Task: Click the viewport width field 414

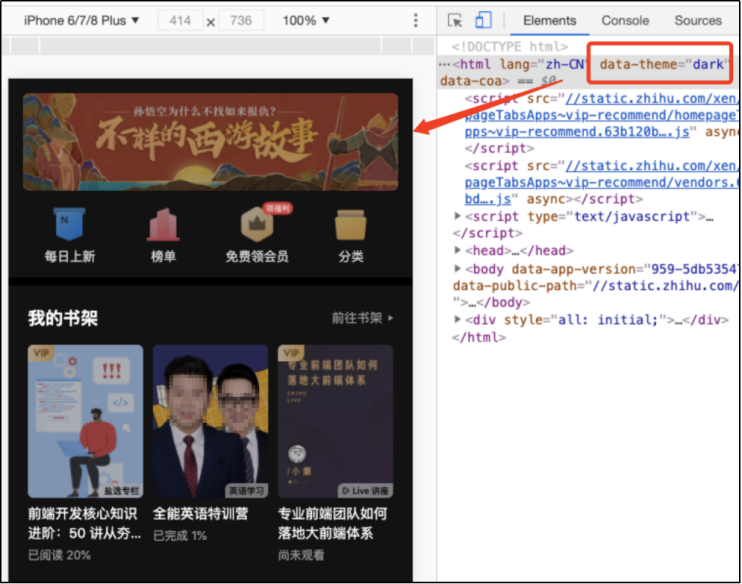Action: click(x=180, y=20)
